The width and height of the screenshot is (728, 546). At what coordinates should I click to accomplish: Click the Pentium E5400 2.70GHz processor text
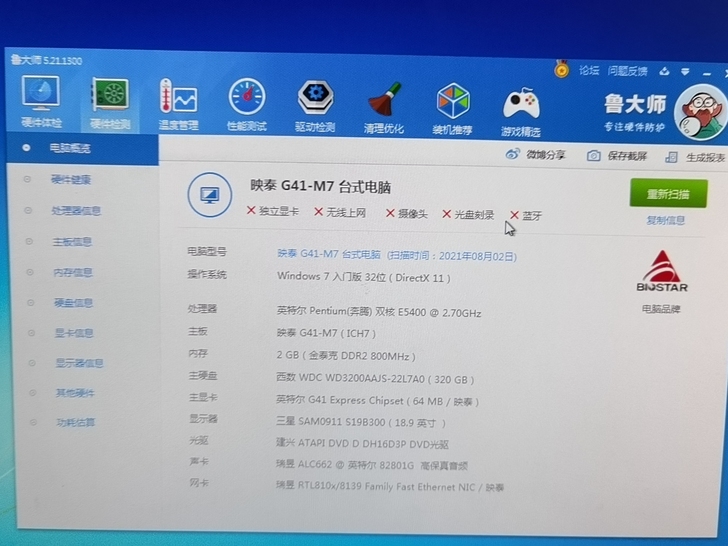tap(378, 312)
